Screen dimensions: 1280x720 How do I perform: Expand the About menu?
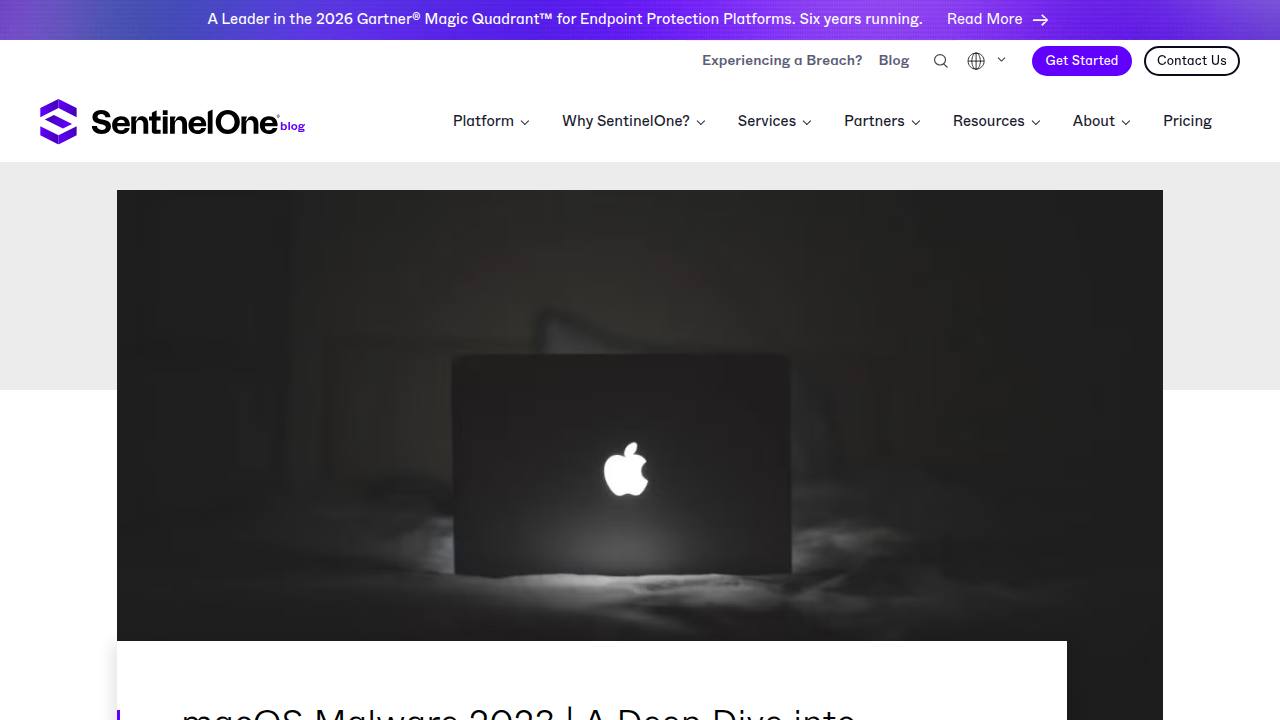pyautogui.click(x=1102, y=121)
